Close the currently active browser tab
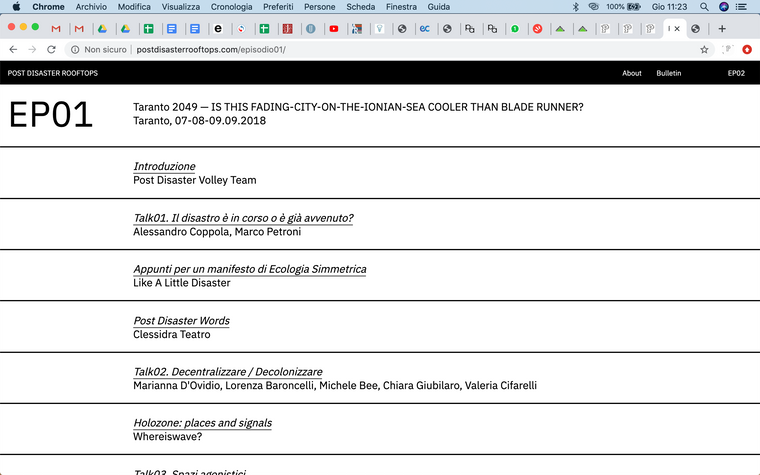The height and width of the screenshot is (475, 760). point(677,29)
